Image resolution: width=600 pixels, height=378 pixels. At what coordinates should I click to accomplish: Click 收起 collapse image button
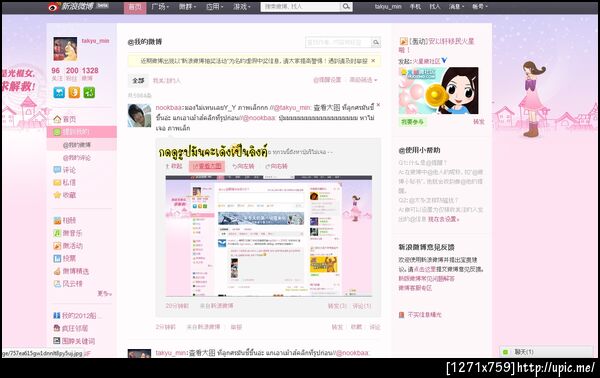tap(174, 166)
